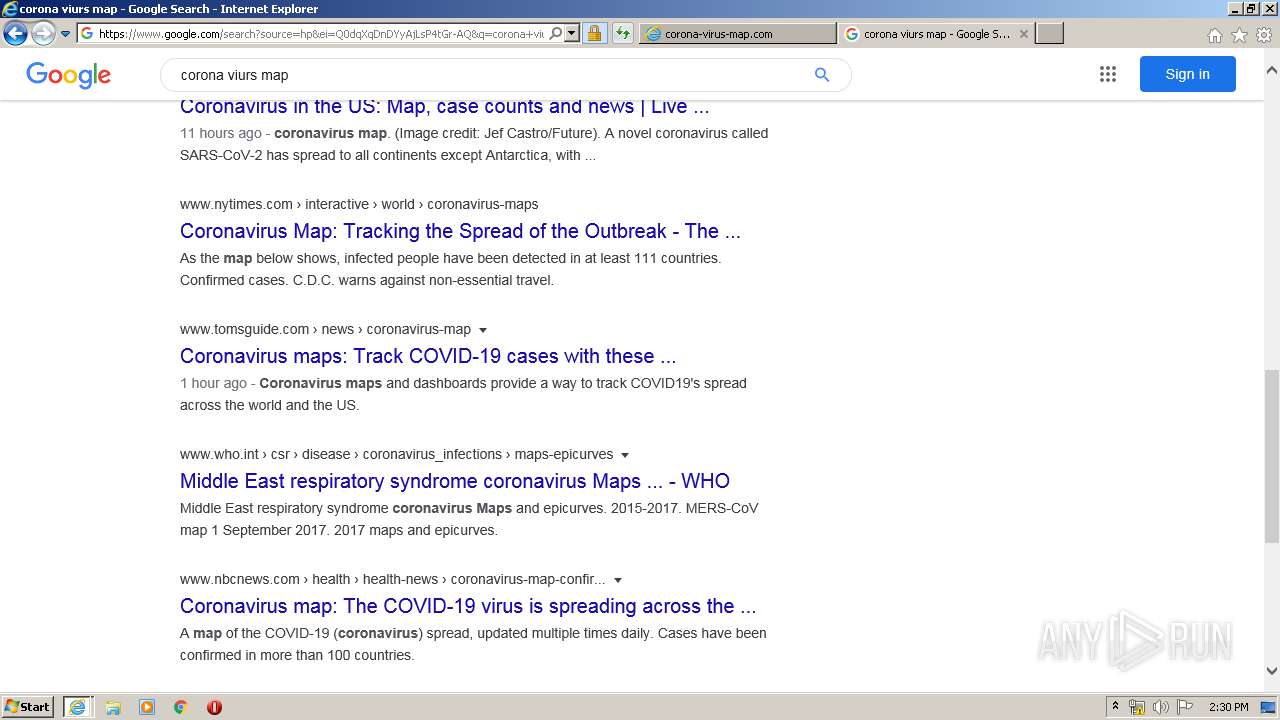This screenshot has height=720, width=1280.
Task: Open 'Coronavirus in the US: Map' result
Action: [444, 106]
